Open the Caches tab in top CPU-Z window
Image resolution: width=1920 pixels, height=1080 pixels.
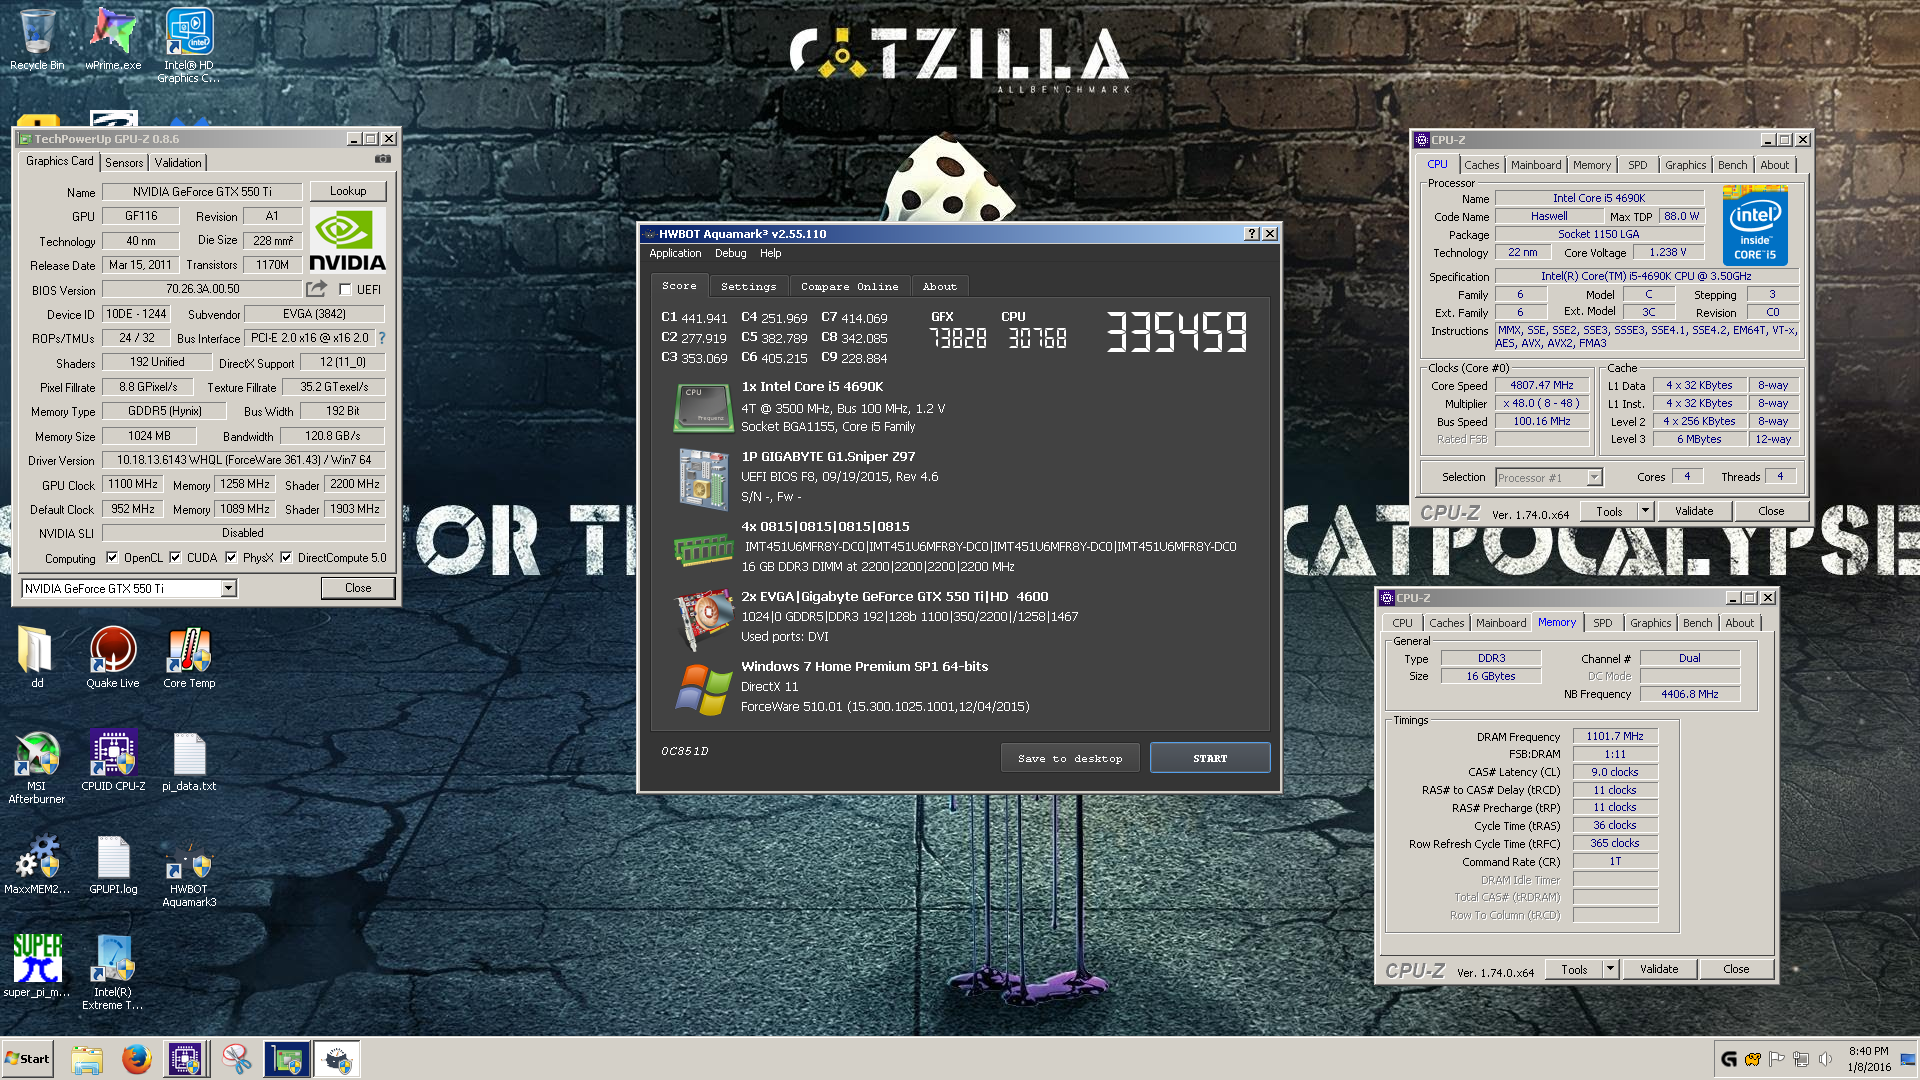pos(1481,165)
